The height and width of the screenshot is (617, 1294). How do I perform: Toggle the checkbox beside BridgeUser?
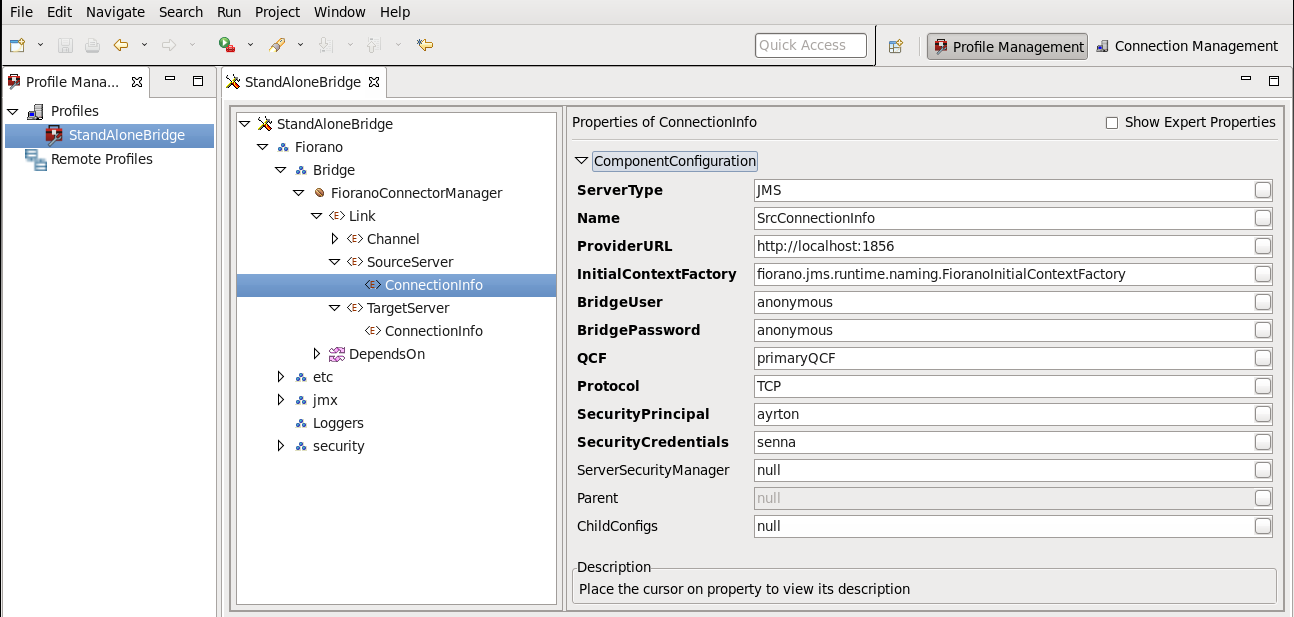pos(1263,302)
